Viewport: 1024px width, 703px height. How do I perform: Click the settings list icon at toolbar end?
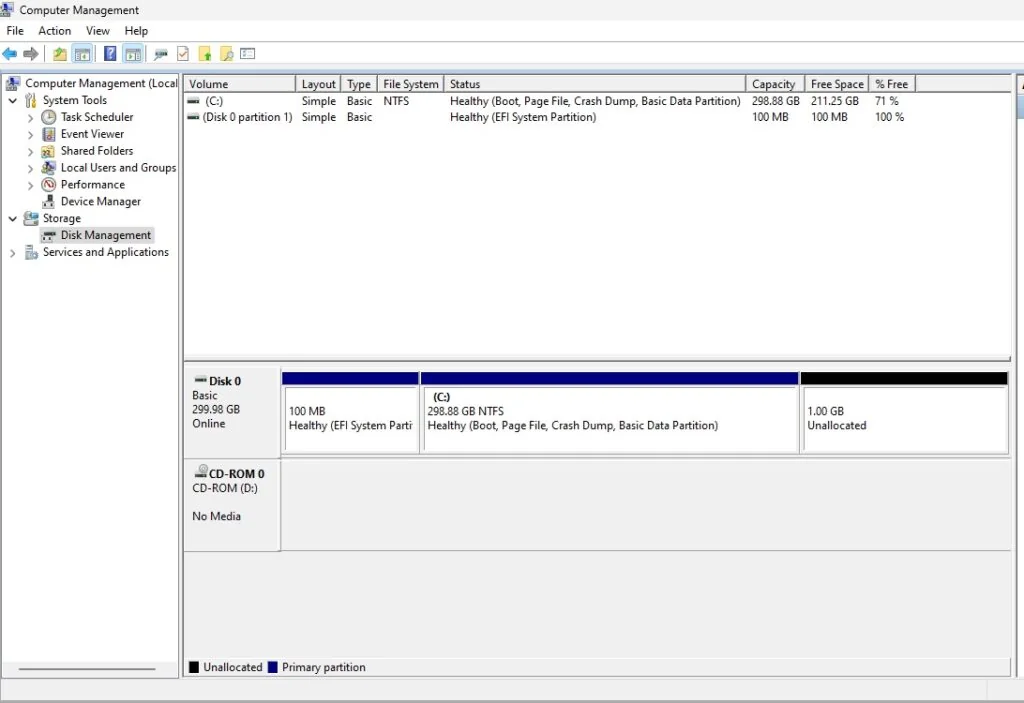pyautogui.click(x=248, y=54)
